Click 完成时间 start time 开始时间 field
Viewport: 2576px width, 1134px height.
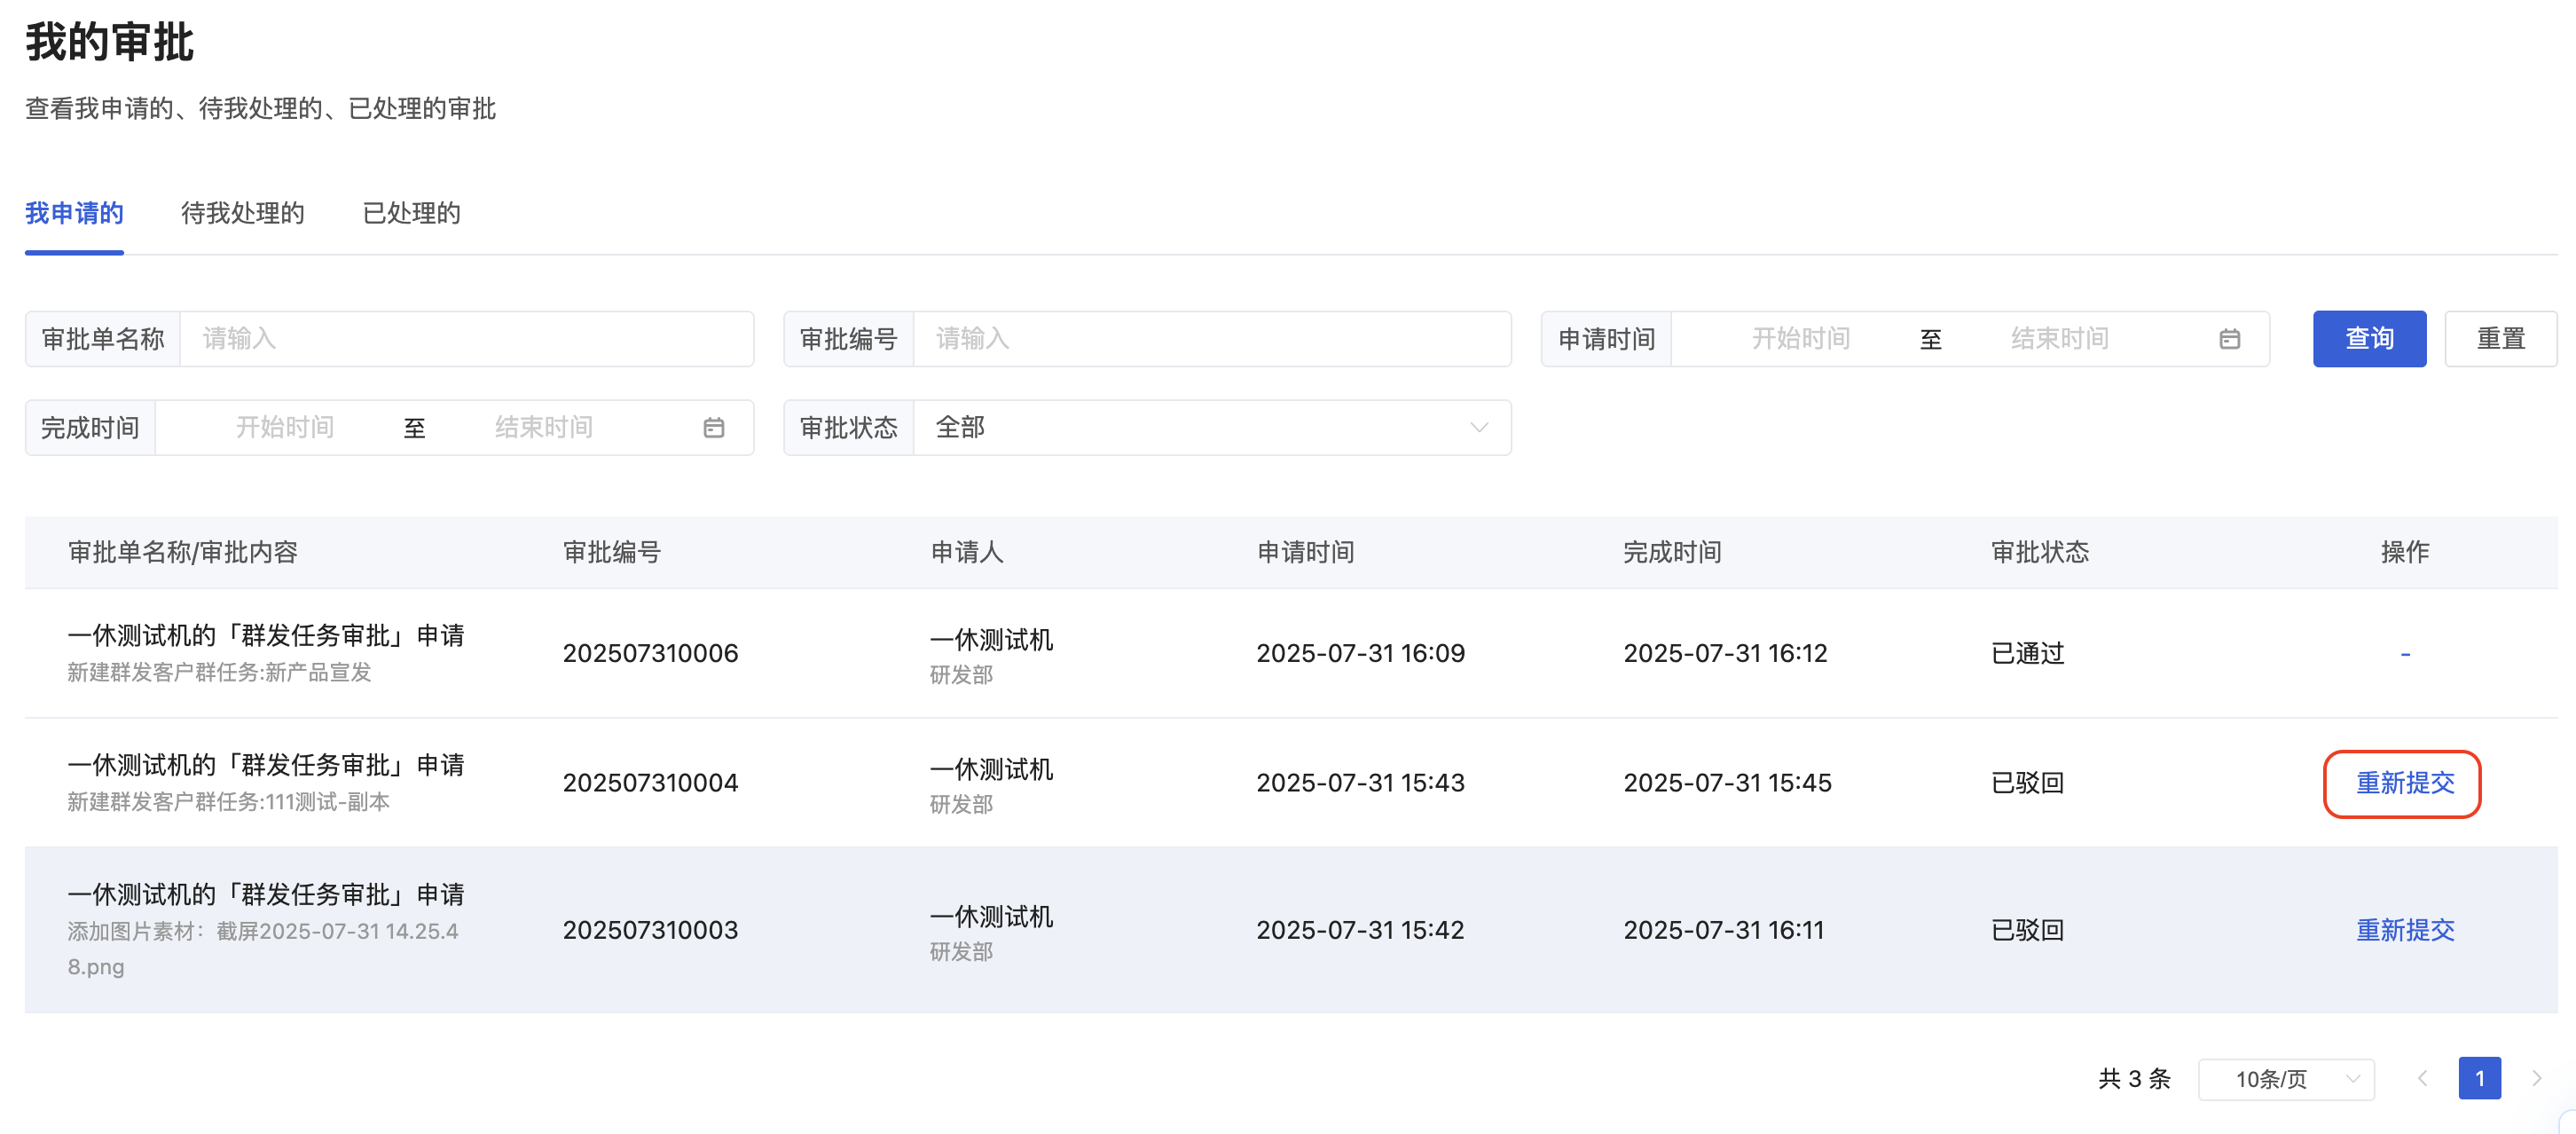pyautogui.click(x=285, y=428)
